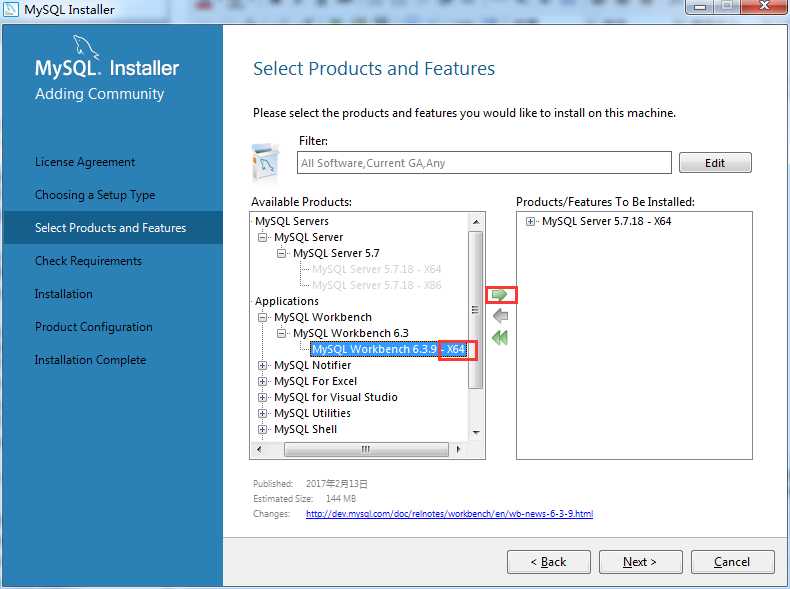Add selected product with green right arrow
The image size is (790, 589).
[x=500, y=295]
